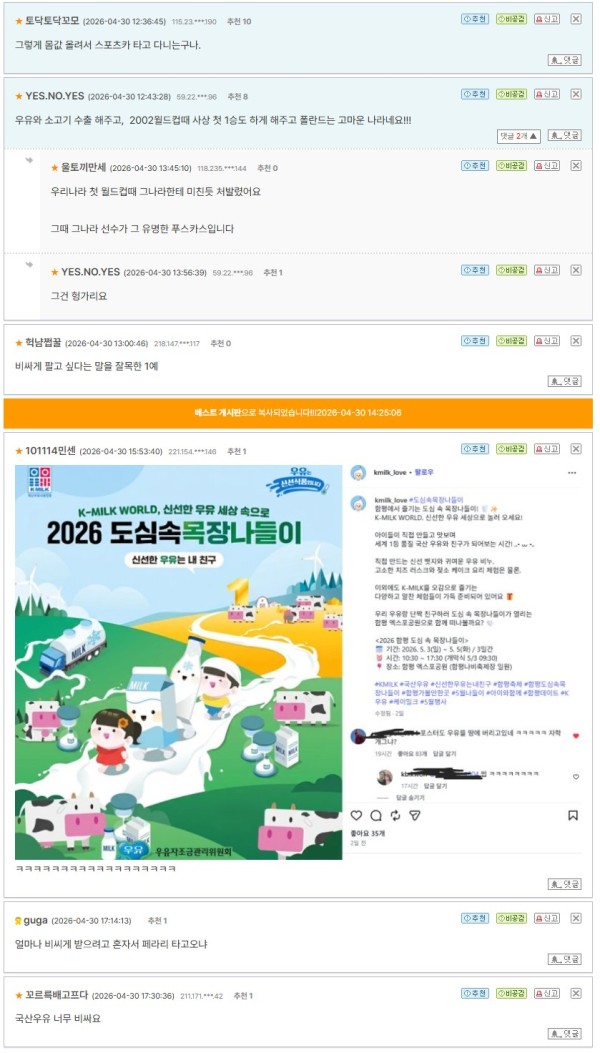Click the Instagram comment bubble icon
The image size is (600, 1053).
376,815
